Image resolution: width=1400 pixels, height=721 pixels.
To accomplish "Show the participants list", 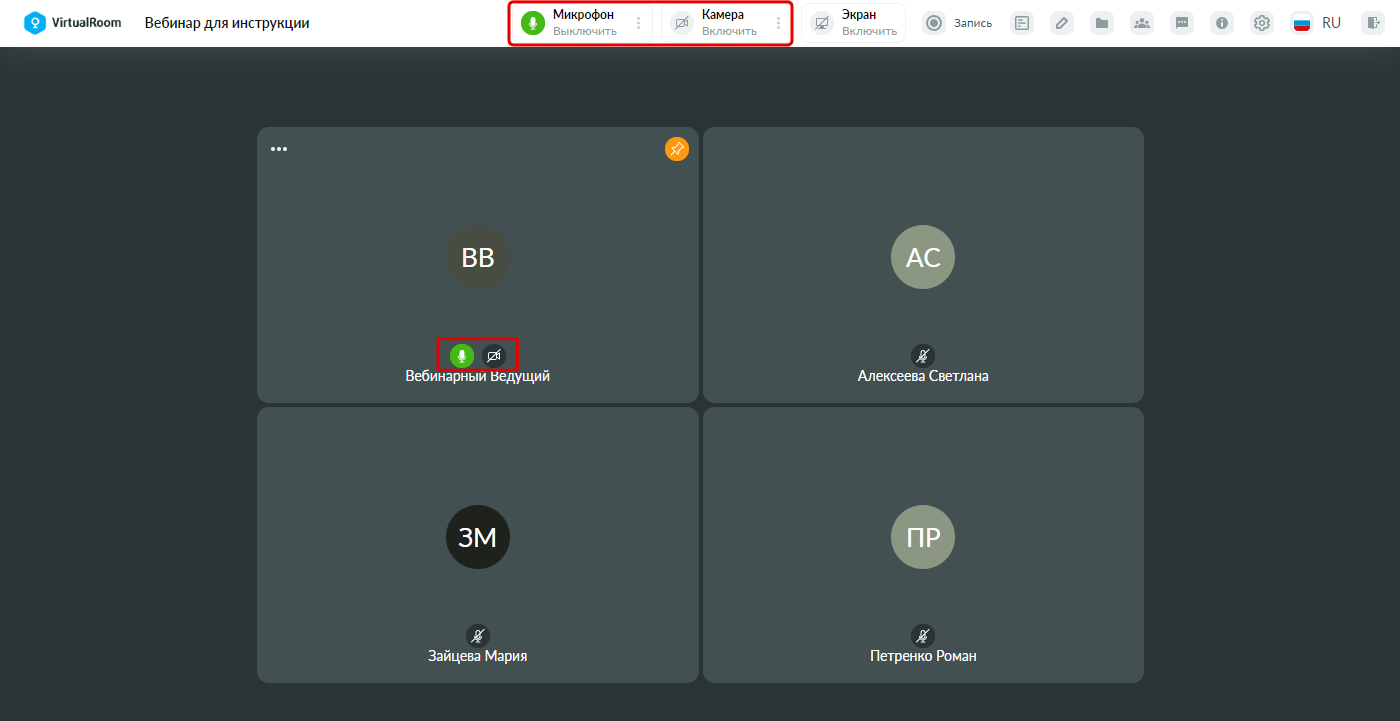I will [x=1142, y=23].
